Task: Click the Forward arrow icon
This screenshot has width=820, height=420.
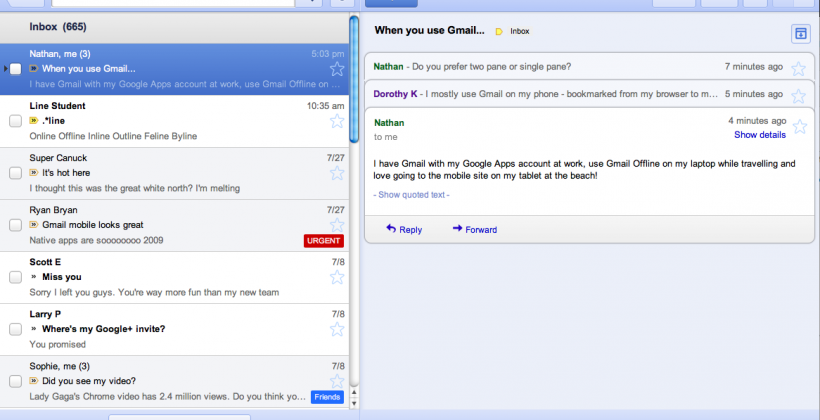Action: pyautogui.click(x=457, y=229)
